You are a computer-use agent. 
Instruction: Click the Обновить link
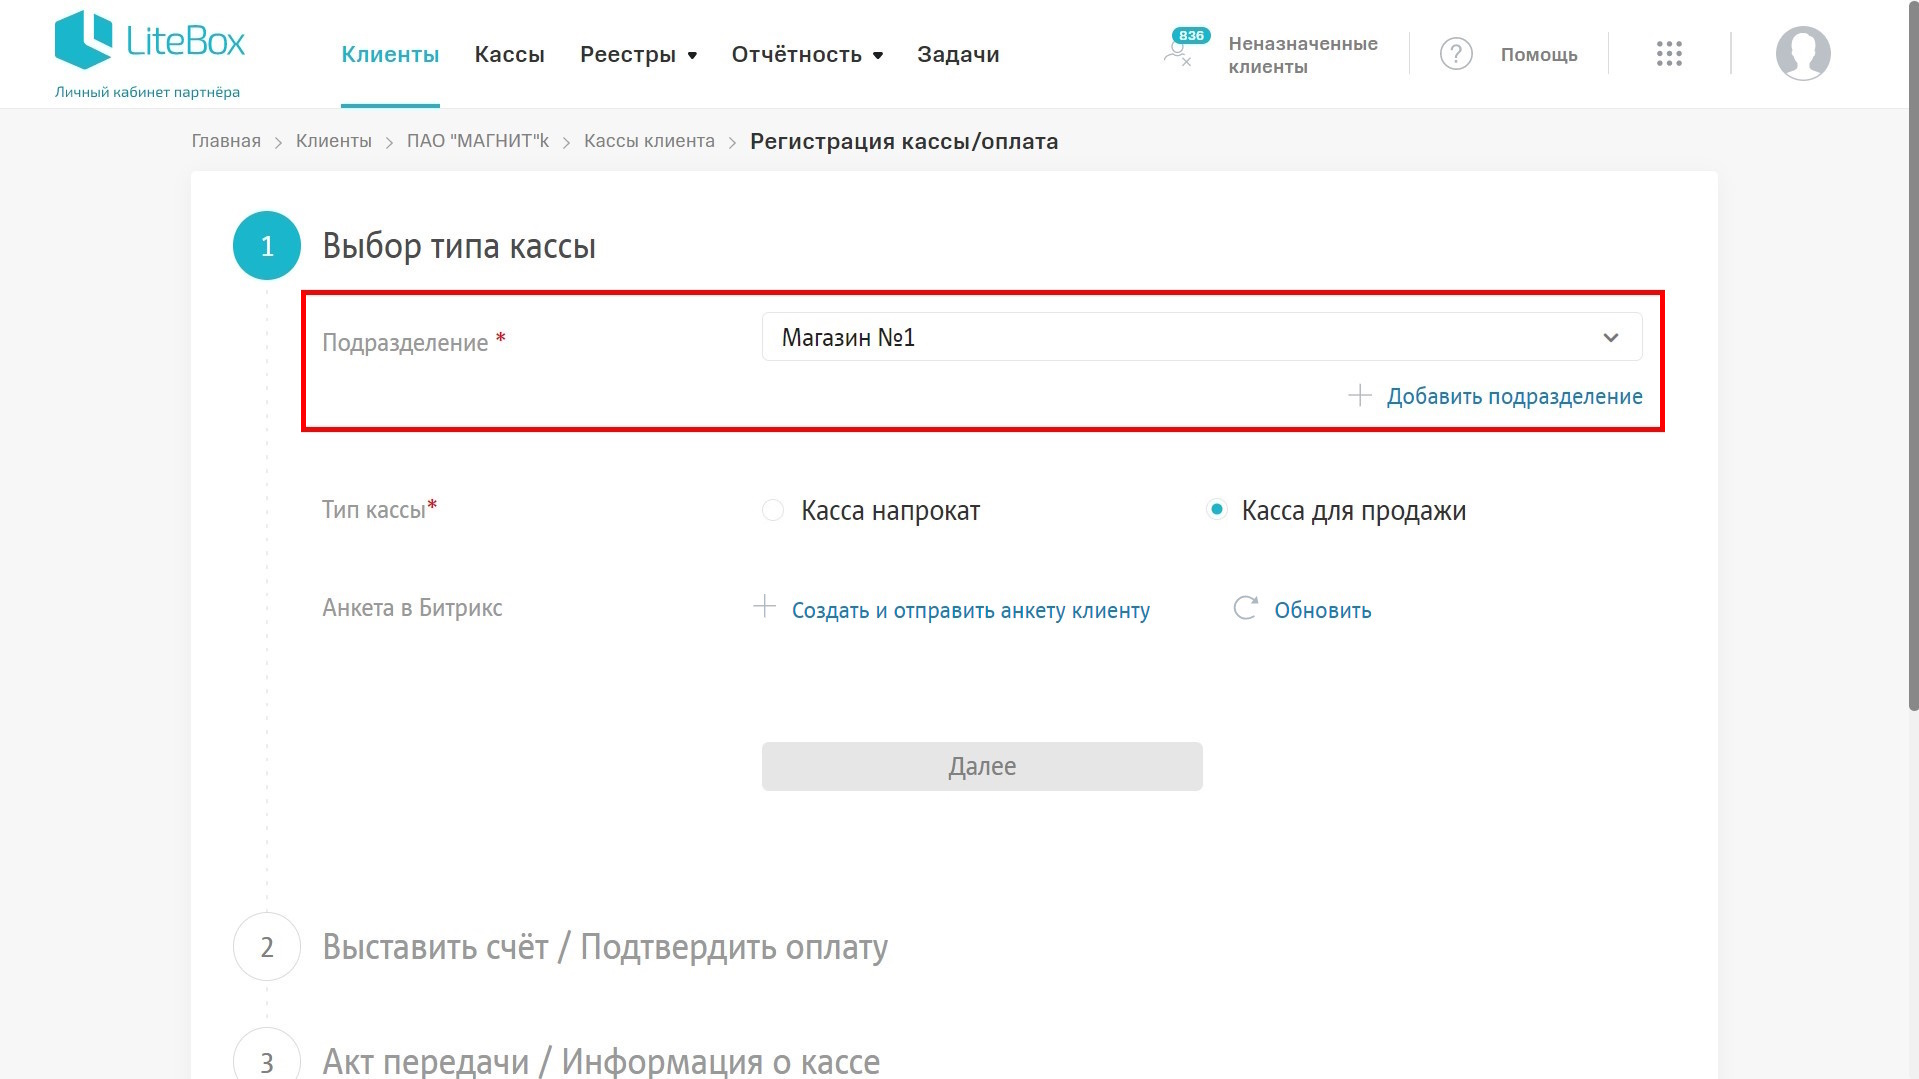click(1322, 610)
